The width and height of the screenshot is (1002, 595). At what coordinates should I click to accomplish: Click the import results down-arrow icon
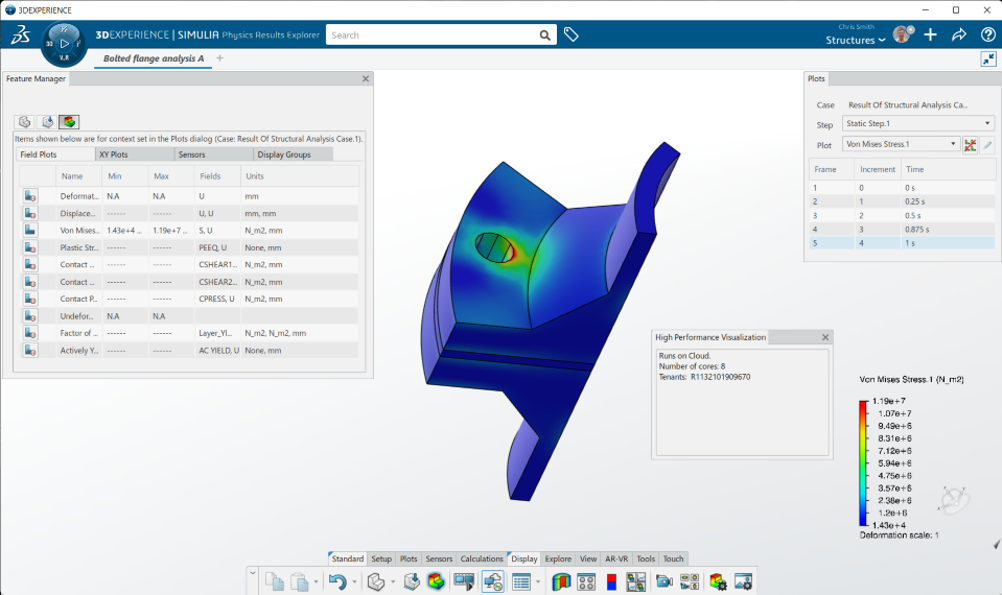click(412, 582)
